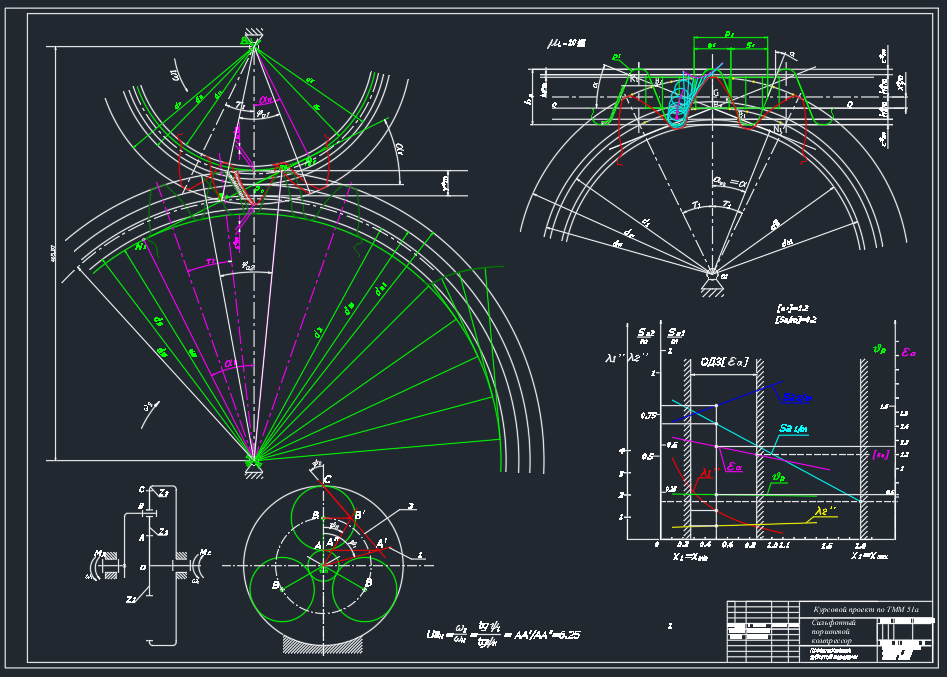Click the "= AA'/AA''=6.25" formula text
Screen dimensions: 947x677
click(542, 635)
